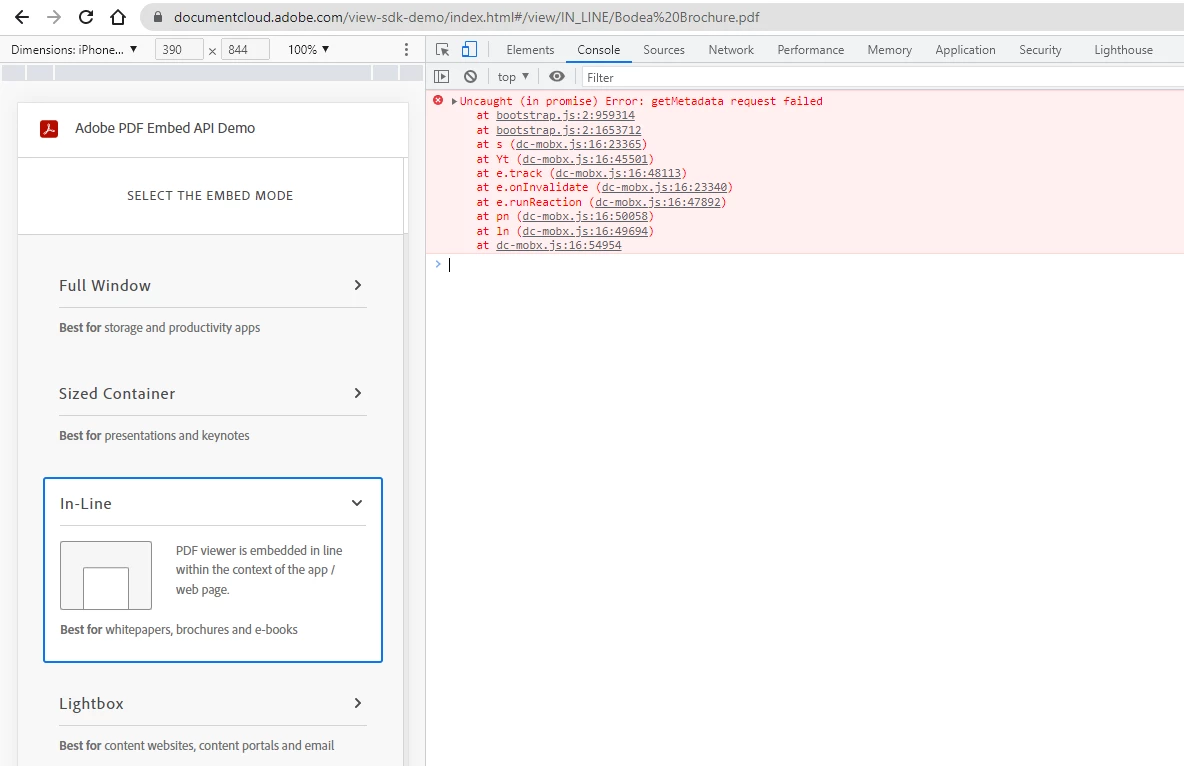The image size is (1184, 766).
Task: Select the address bar URL
Action: 467,17
